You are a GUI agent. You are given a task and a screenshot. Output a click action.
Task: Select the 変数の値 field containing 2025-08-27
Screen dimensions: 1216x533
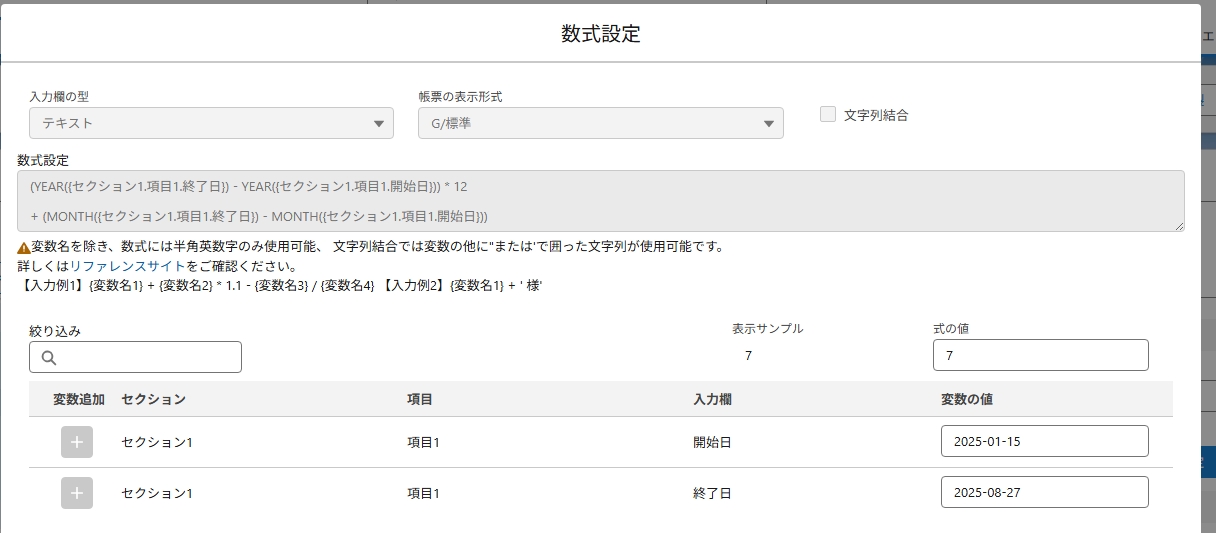[x=1044, y=492]
